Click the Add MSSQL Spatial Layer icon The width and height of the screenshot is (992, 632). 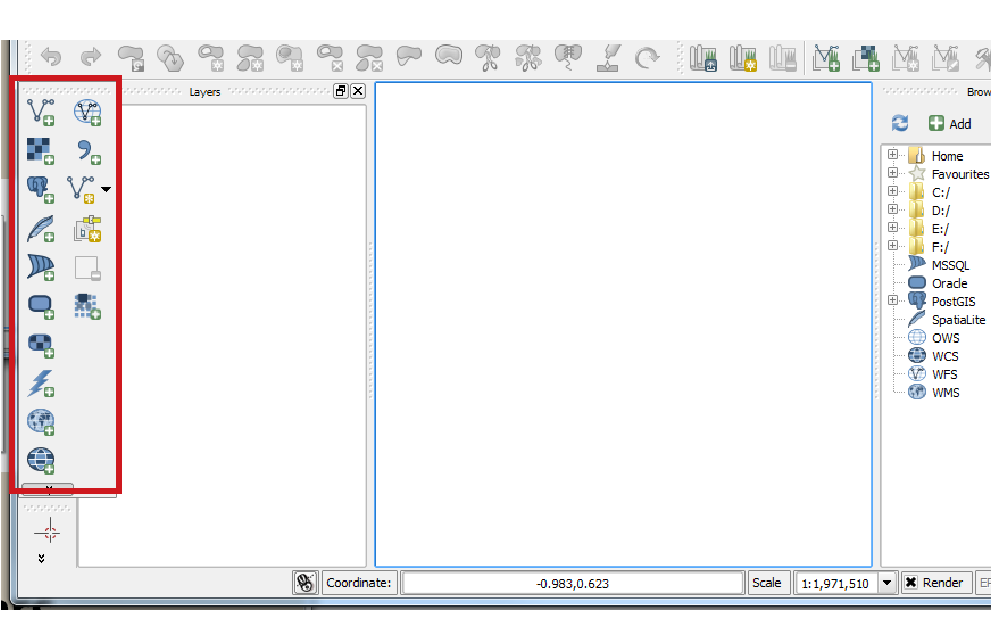pyautogui.click(x=40, y=268)
